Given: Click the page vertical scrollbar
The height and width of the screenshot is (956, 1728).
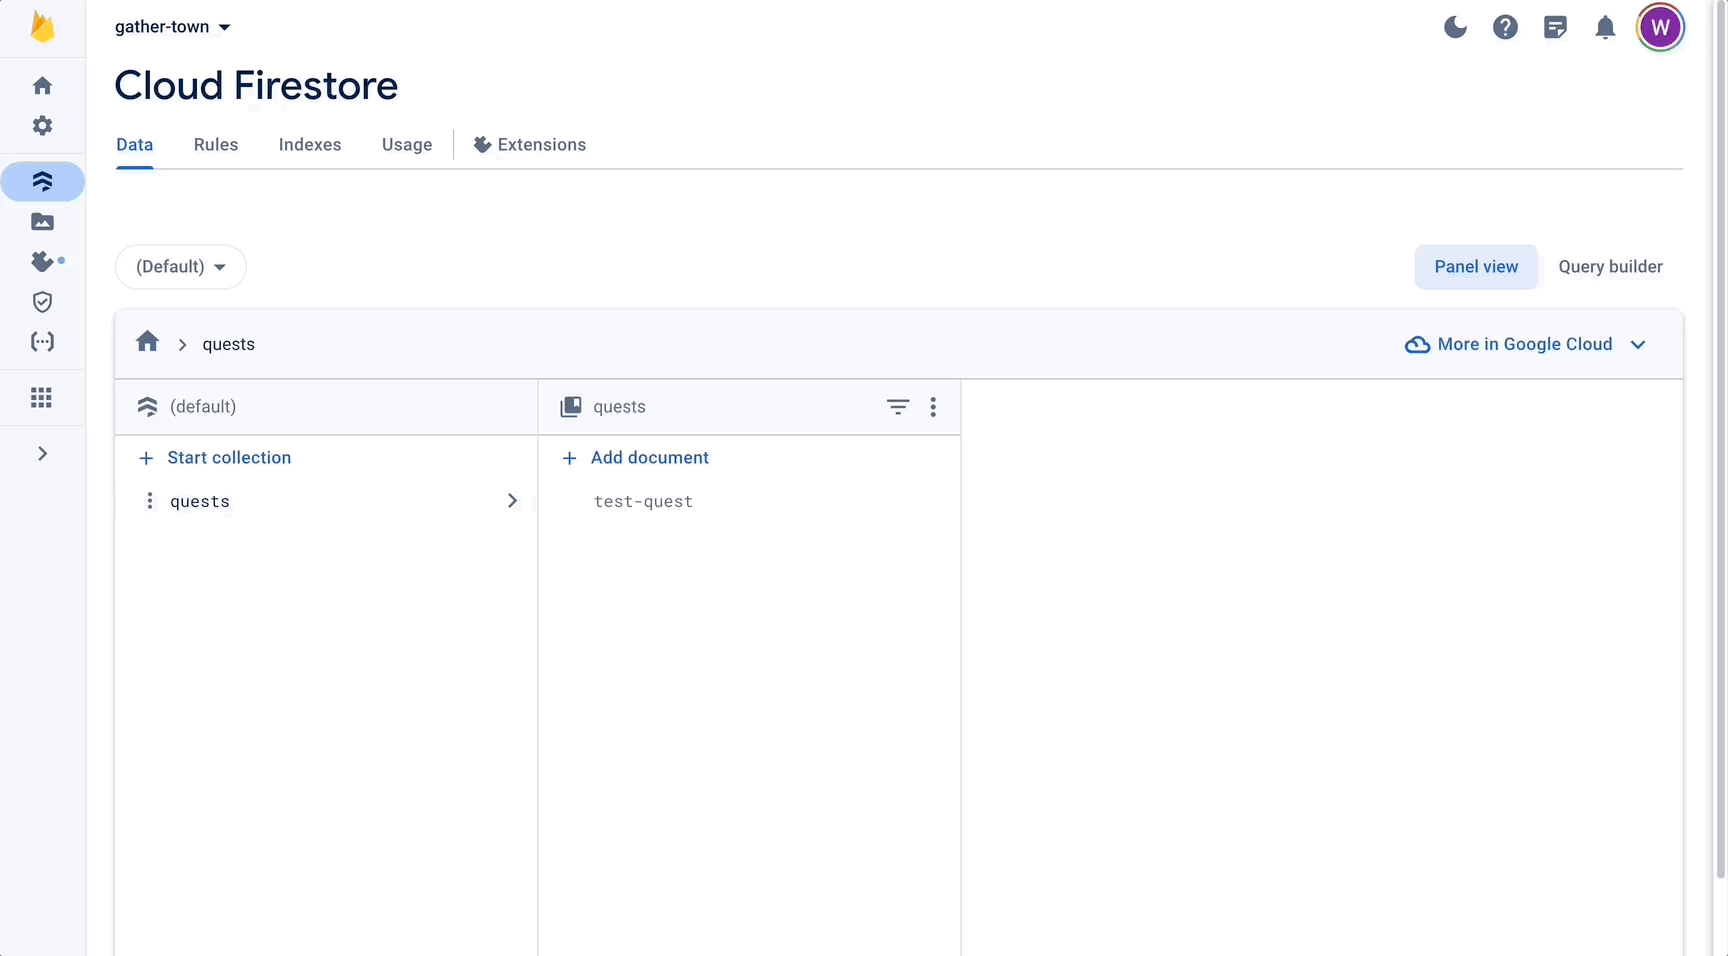Looking at the screenshot, I should point(1721,440).
